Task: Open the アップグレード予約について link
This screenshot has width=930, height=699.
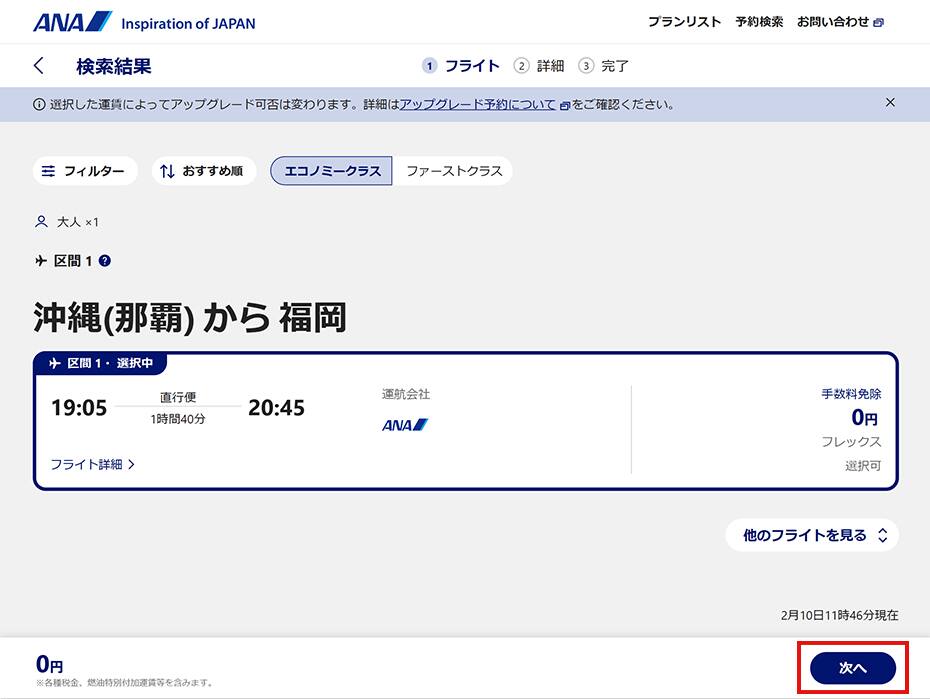Action: coord(477,103)
